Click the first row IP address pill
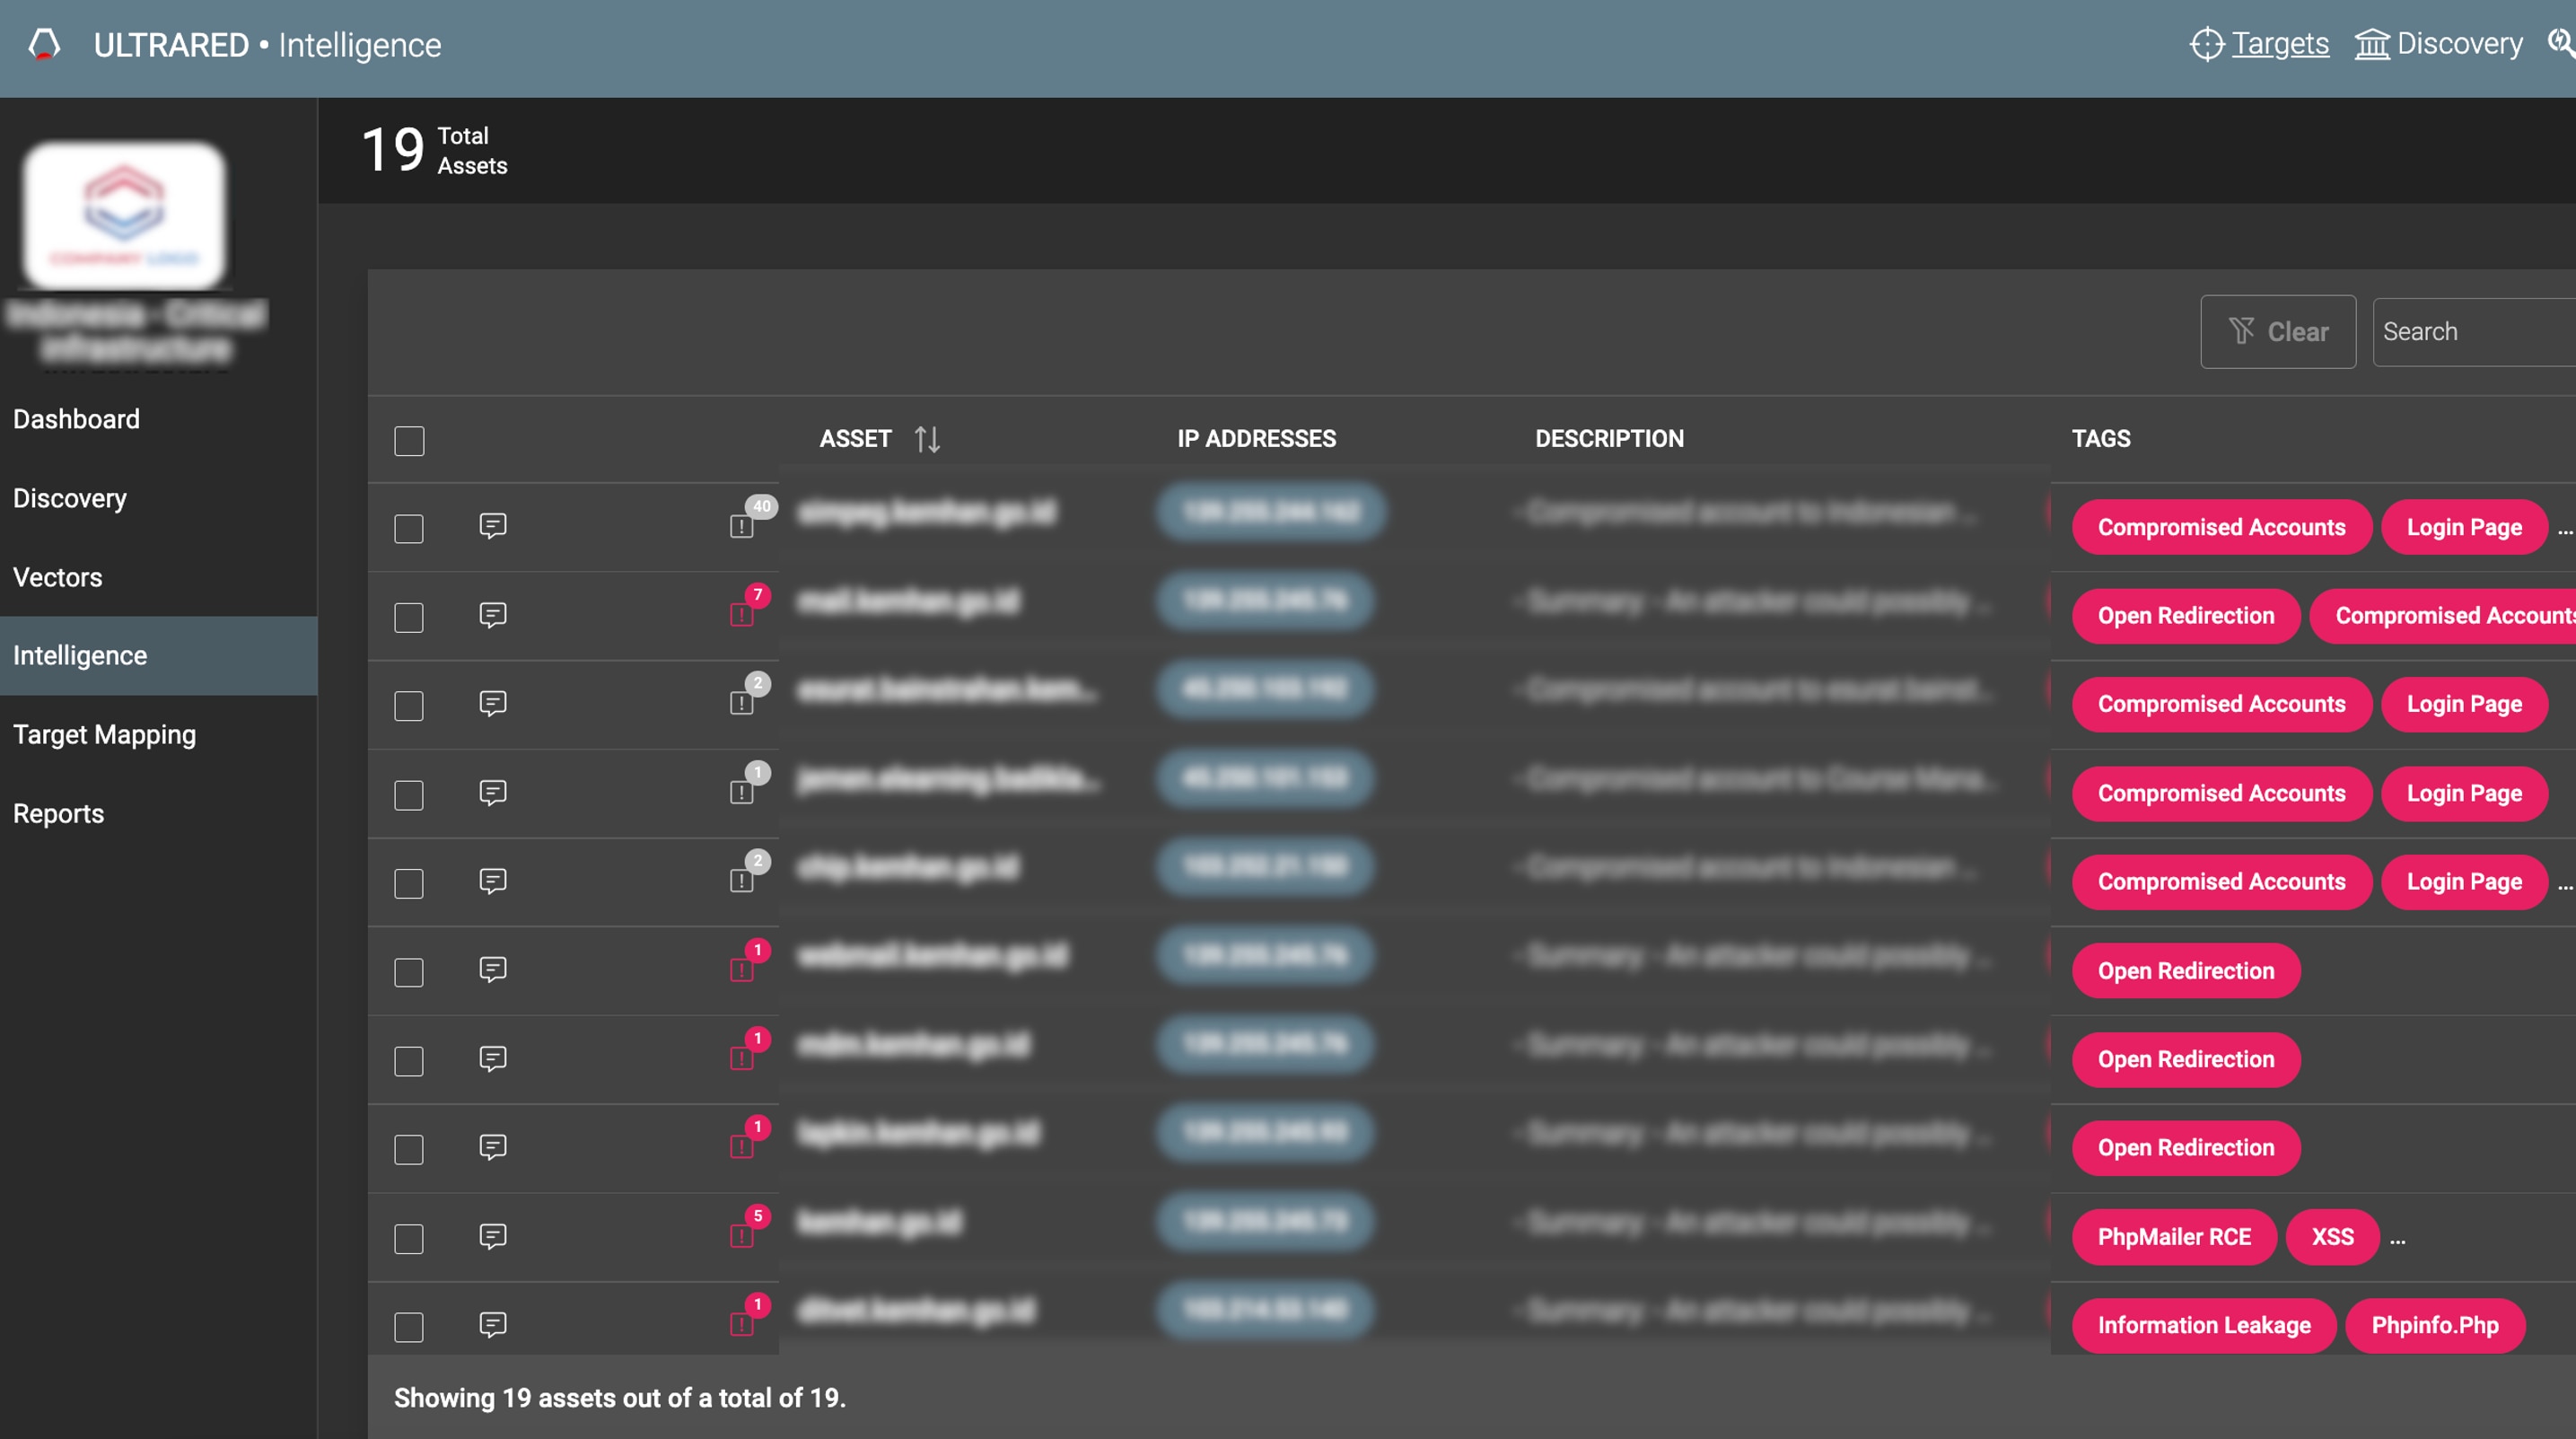Screen dimensions: 2576x1439 (x=1271, y=512)
